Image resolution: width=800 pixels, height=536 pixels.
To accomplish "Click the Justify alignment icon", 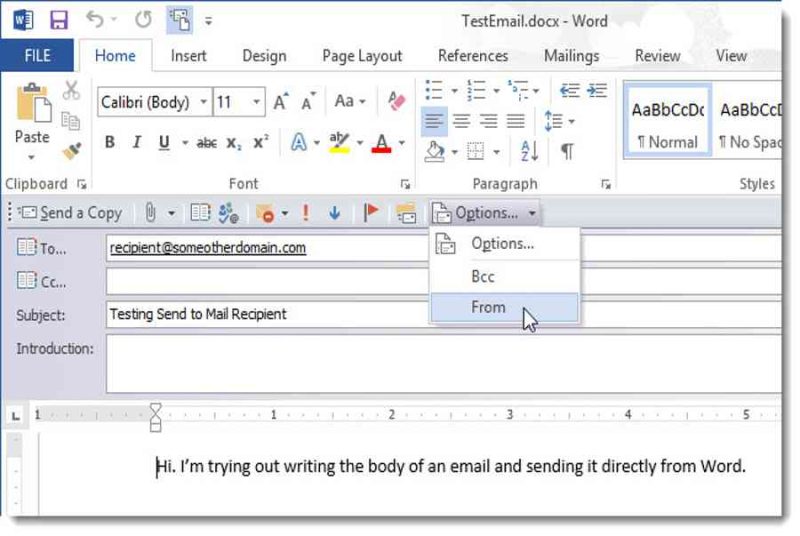I will tap(515, 121).
